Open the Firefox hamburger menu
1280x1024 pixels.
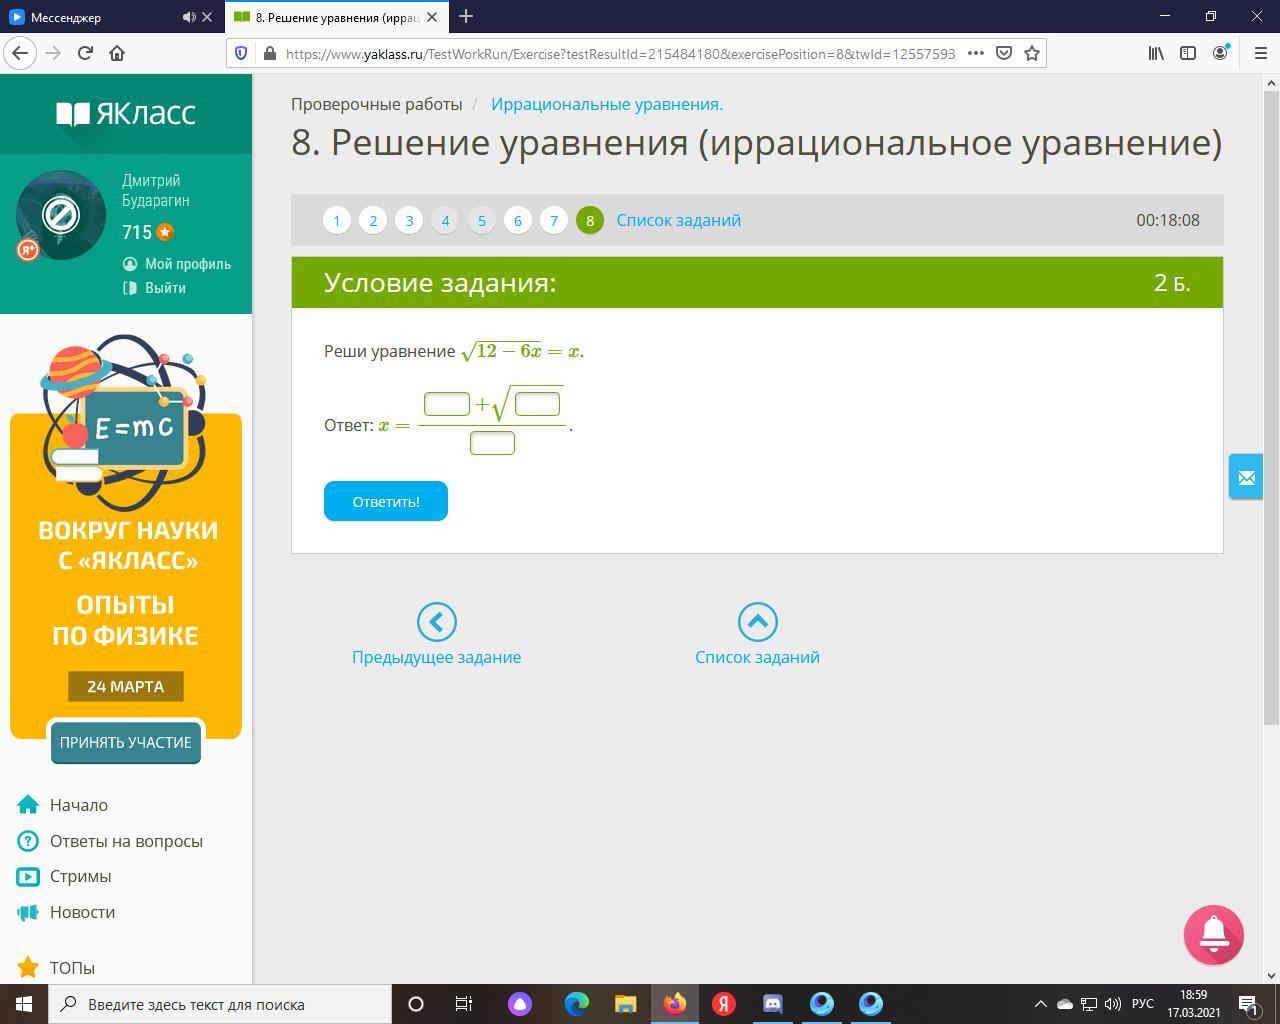[1260, 53]
